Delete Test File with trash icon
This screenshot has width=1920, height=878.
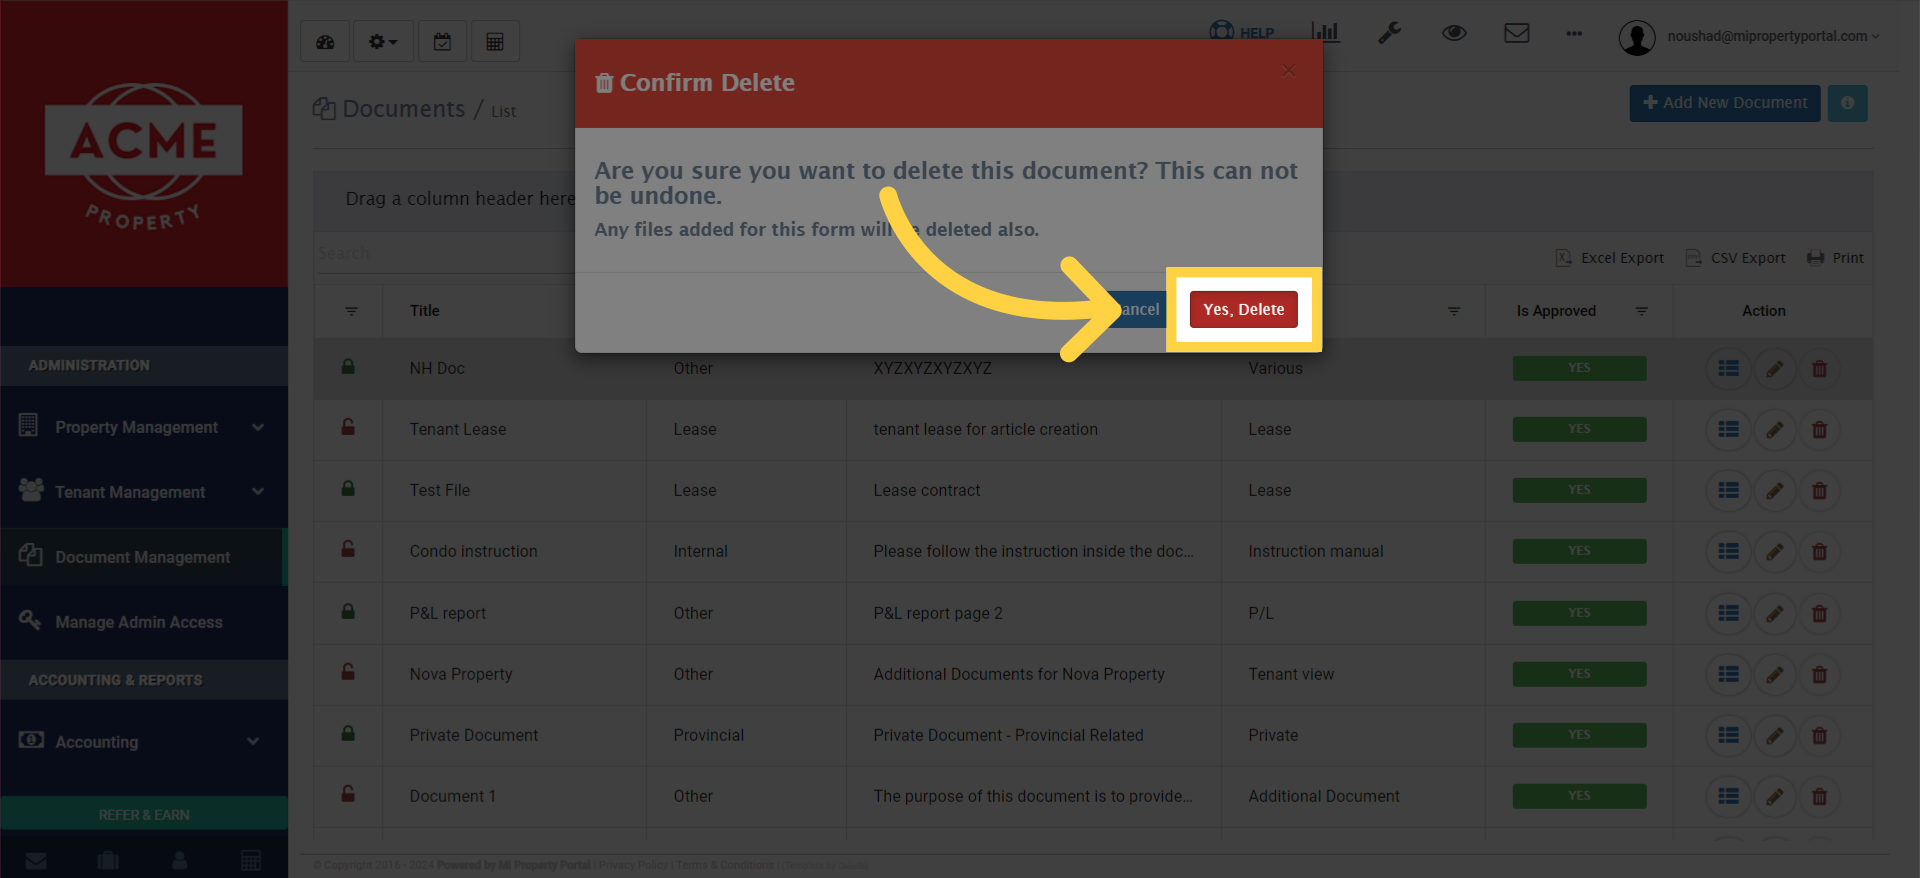pos(1819,491)
